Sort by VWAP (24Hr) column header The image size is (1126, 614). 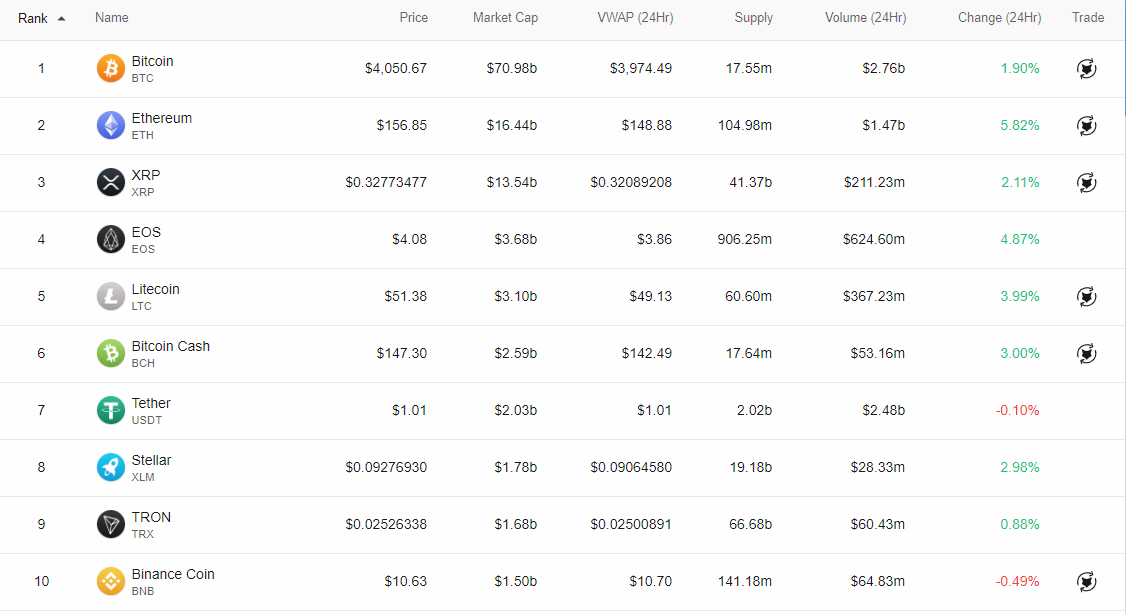(x=636, y=17)
